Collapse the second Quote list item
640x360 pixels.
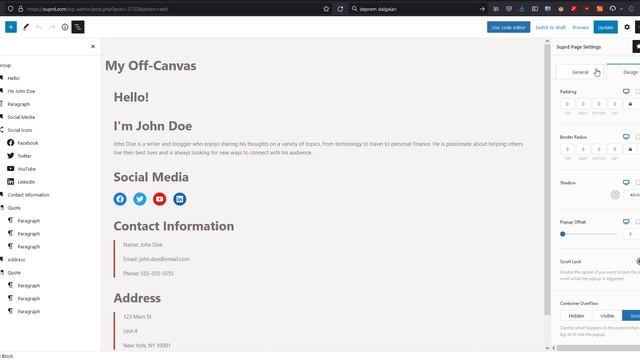pyautogui.click(x=14, y=273)
